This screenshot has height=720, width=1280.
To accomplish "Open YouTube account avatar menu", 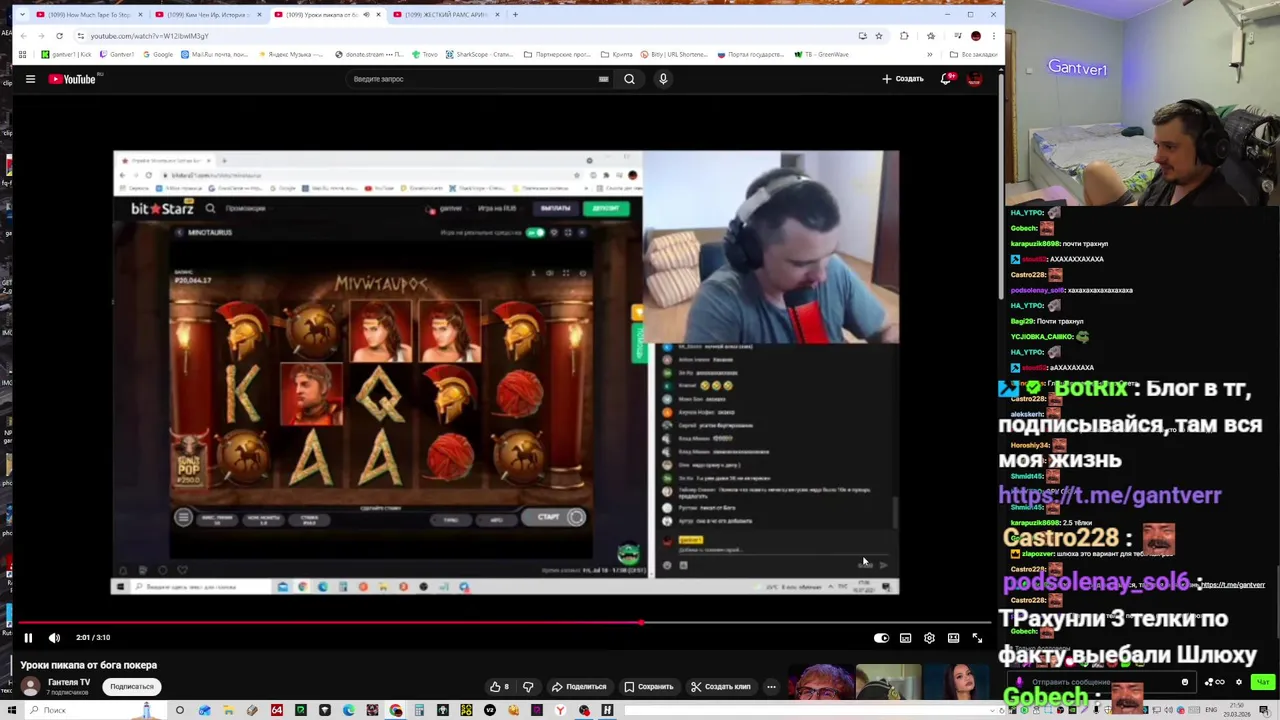I will [975, 79].
